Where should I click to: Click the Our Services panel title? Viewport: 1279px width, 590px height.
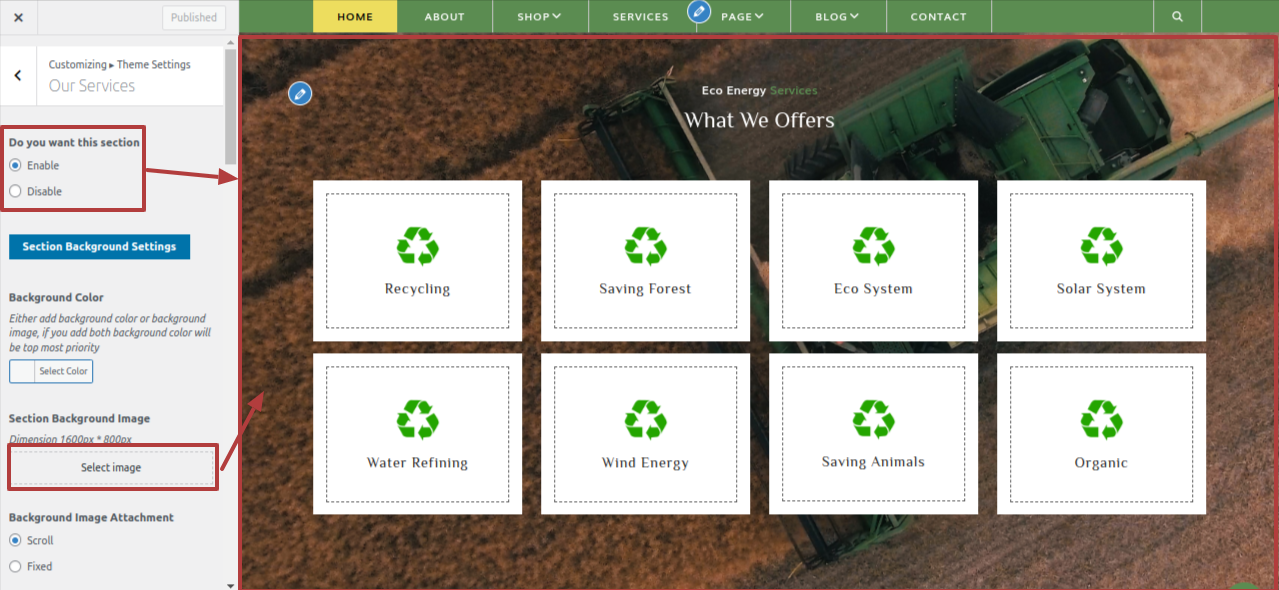tap(92, 86)
